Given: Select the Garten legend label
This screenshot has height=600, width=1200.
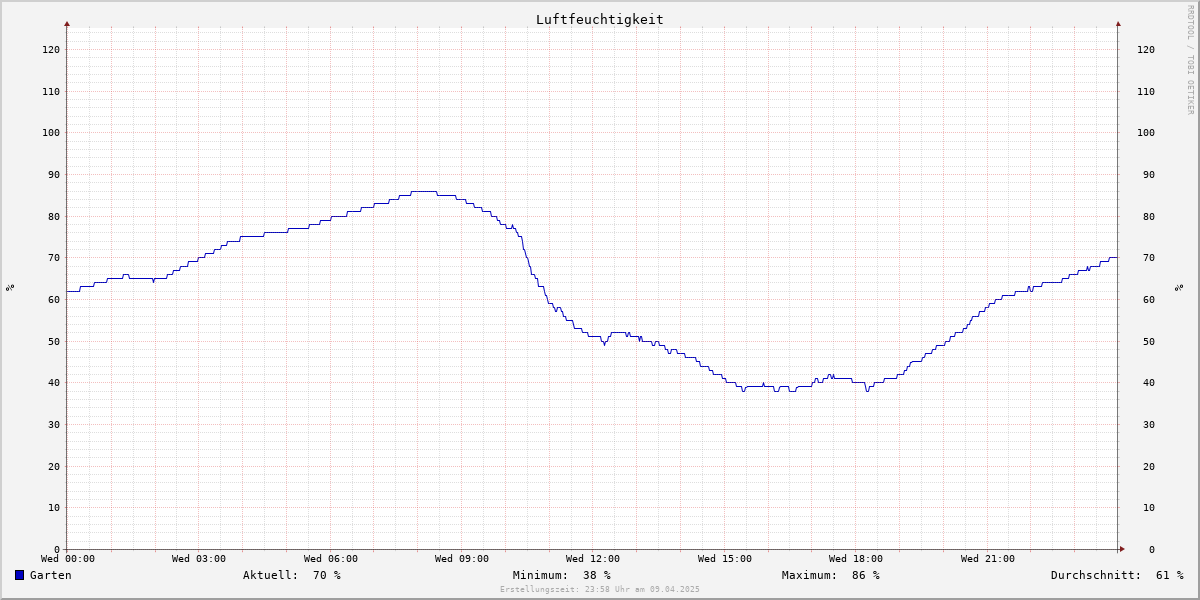Looking at the screenshot, I should tap(50, 575).
